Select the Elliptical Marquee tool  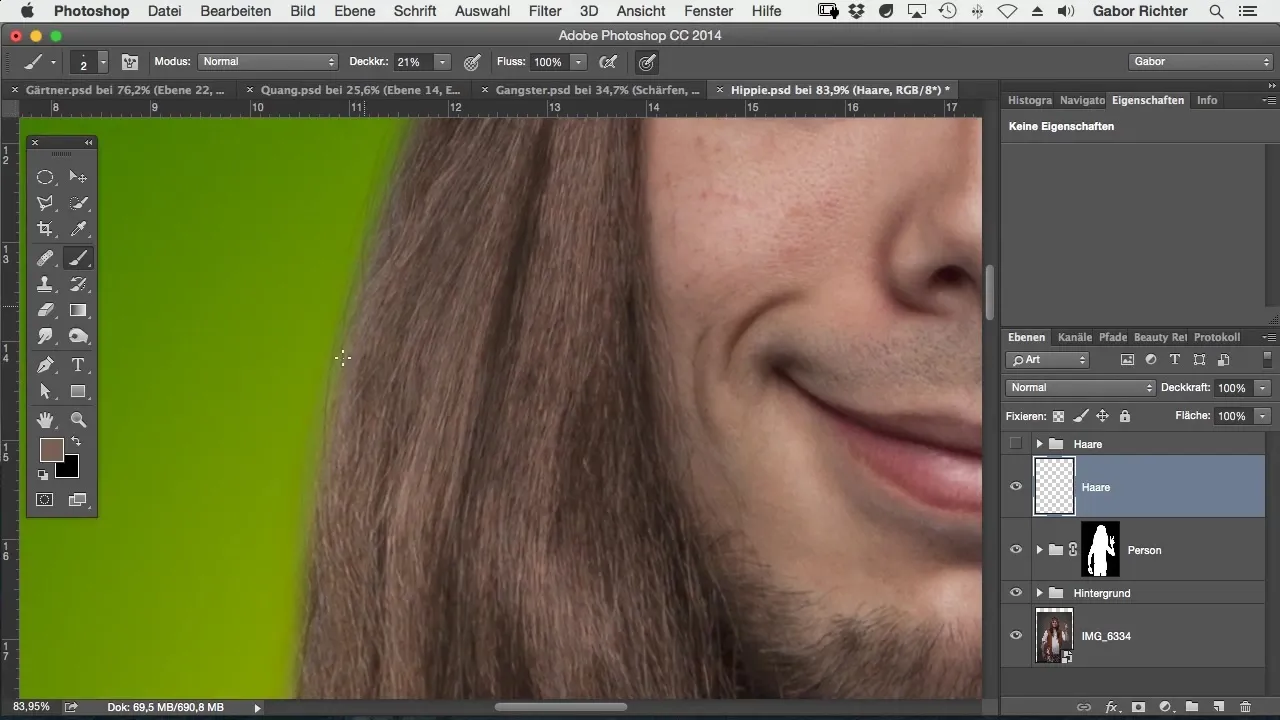click(45, 177)
